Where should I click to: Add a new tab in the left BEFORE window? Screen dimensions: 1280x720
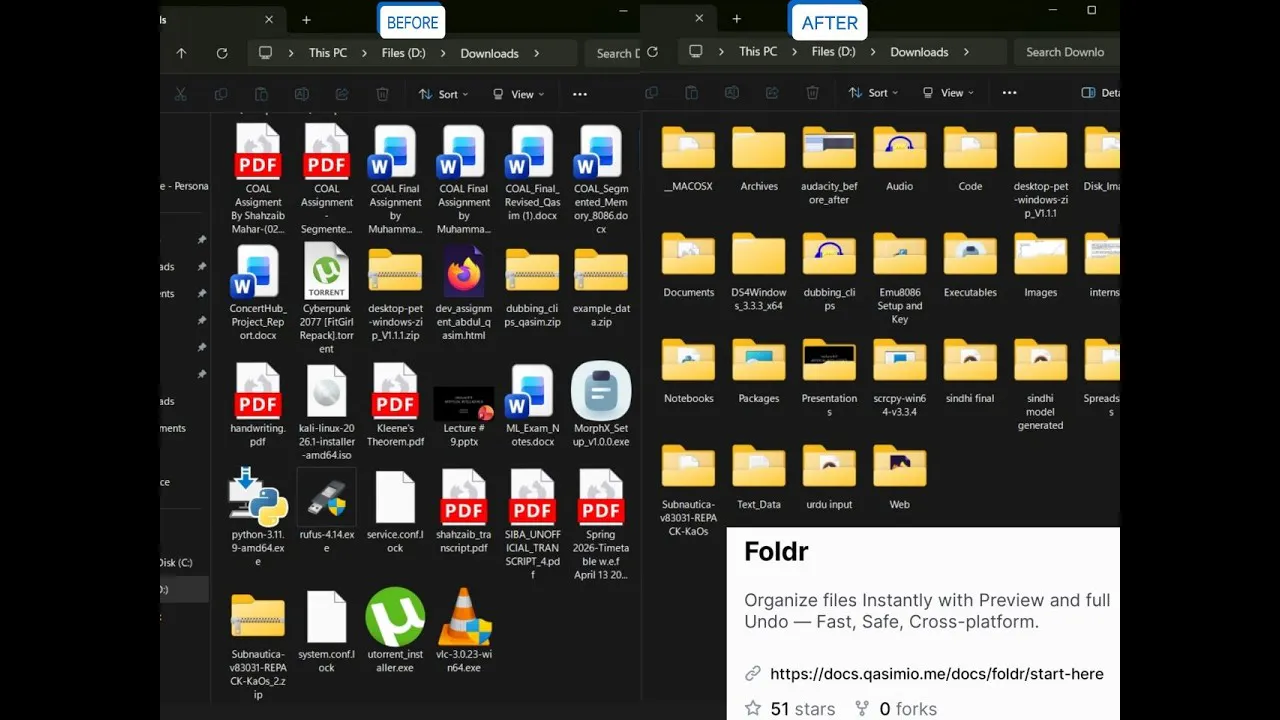click(x=306, y=20)
